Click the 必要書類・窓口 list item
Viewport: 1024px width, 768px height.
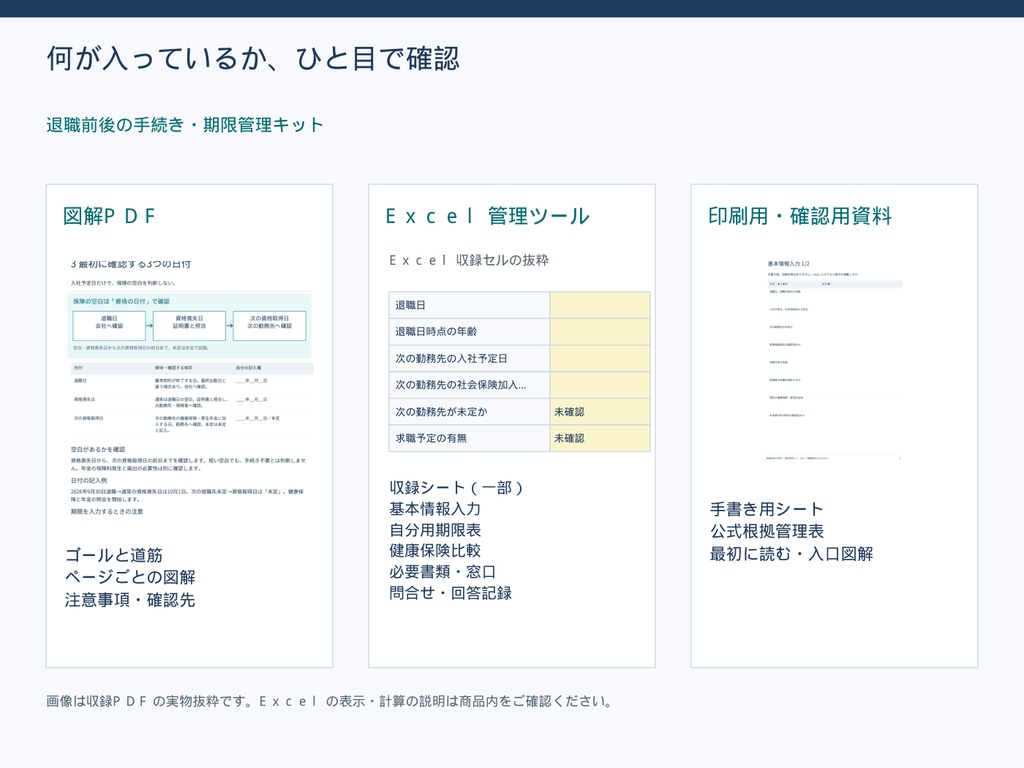pyautogui.click(x=442, y=571)
